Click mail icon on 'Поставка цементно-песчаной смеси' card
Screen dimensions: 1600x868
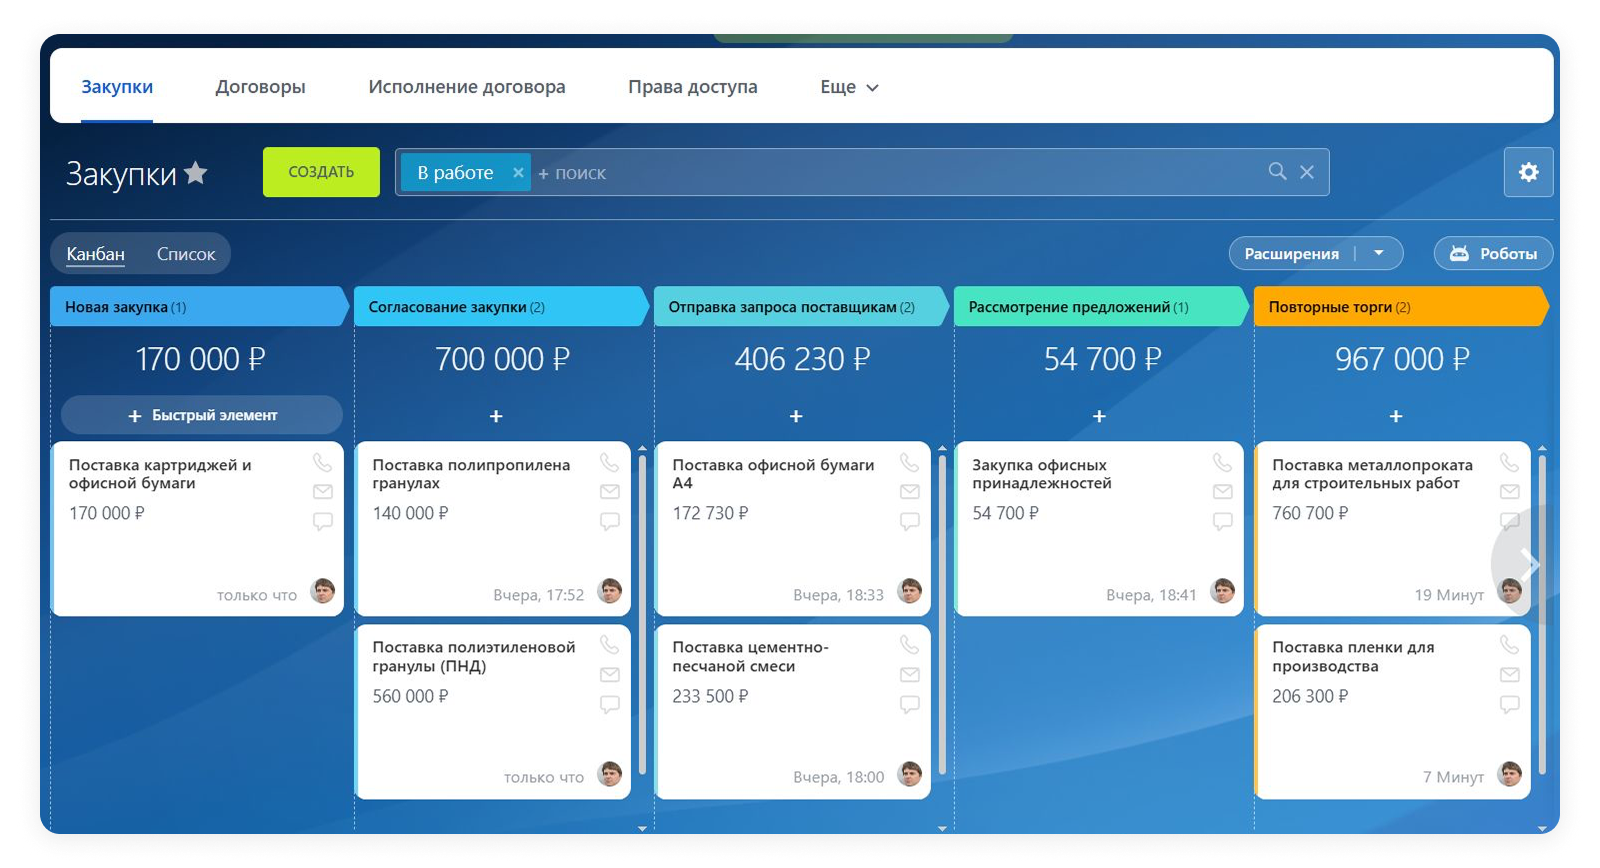click(909, 675)
